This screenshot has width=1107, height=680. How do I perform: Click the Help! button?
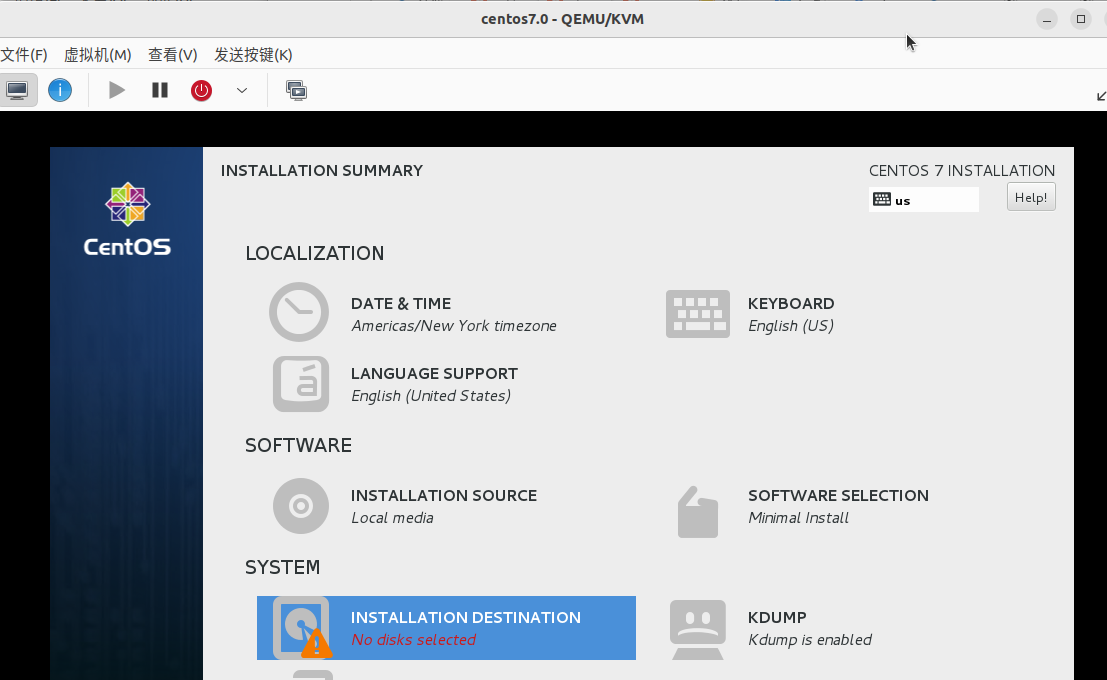[x=1030, y=198]
